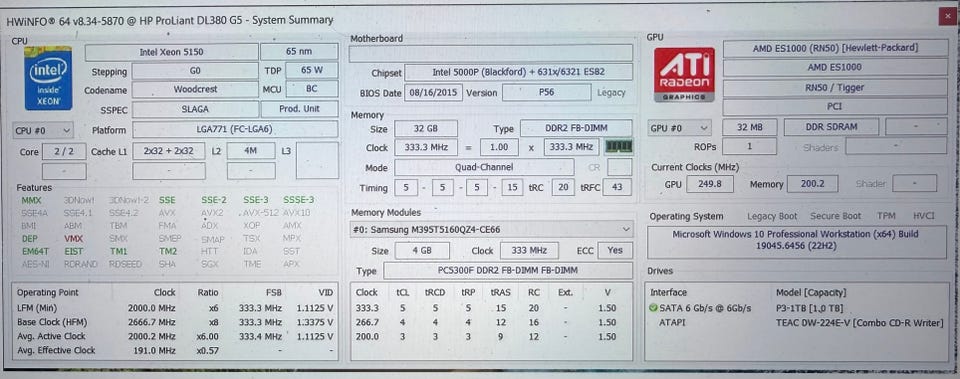Click the L2 cache value 4M
The width and height of the screenshot is (960, 379).
(250, 151)
